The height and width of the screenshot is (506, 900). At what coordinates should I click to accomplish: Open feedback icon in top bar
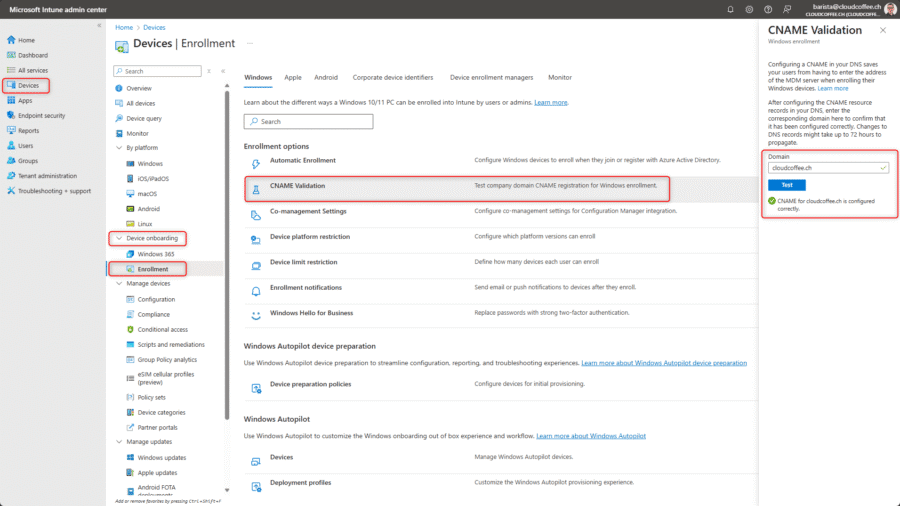click(x=787, y=9)
